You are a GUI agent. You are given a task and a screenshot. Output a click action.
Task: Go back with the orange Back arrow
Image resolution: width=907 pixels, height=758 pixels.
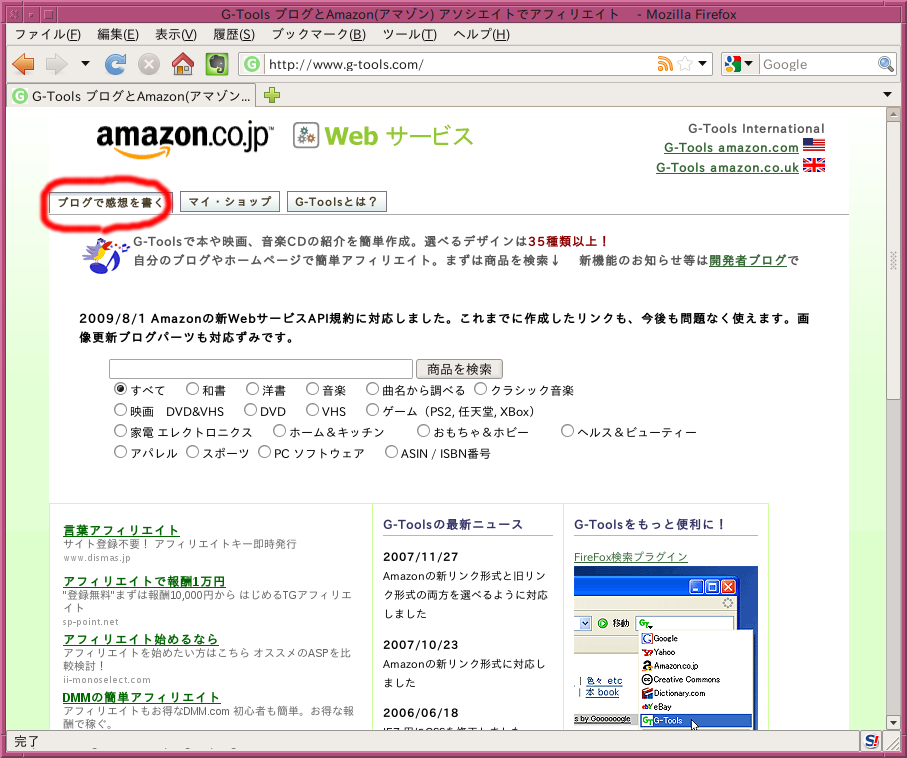(24, 64)
